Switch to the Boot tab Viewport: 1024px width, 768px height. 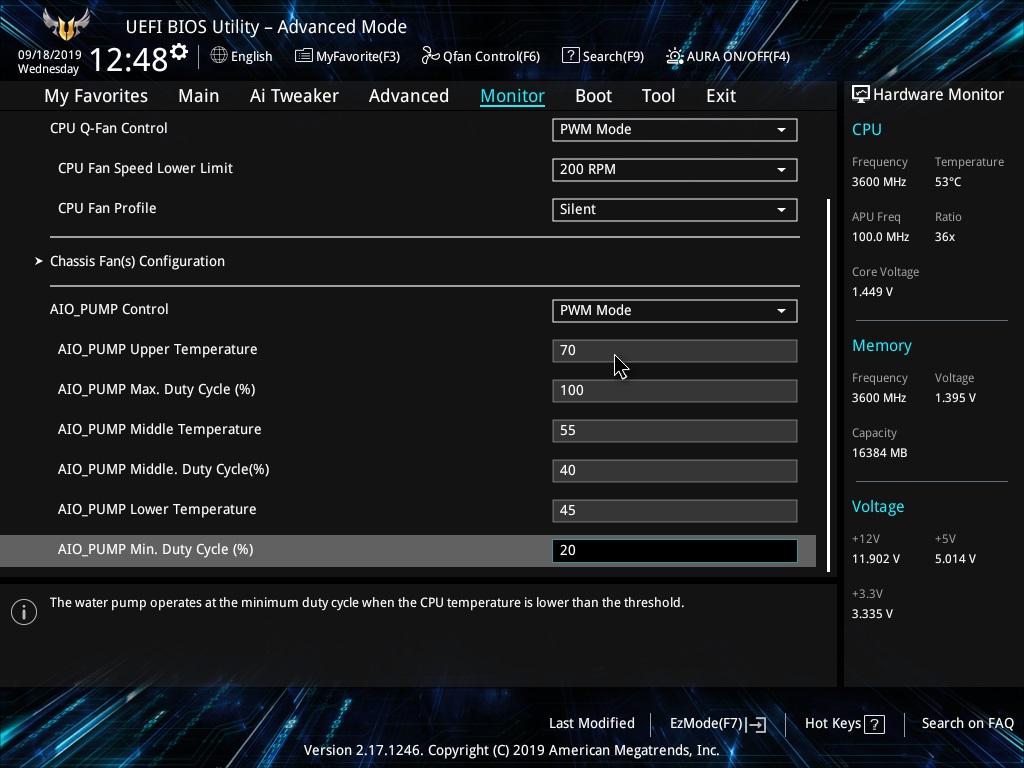click(x=593, y=95)
